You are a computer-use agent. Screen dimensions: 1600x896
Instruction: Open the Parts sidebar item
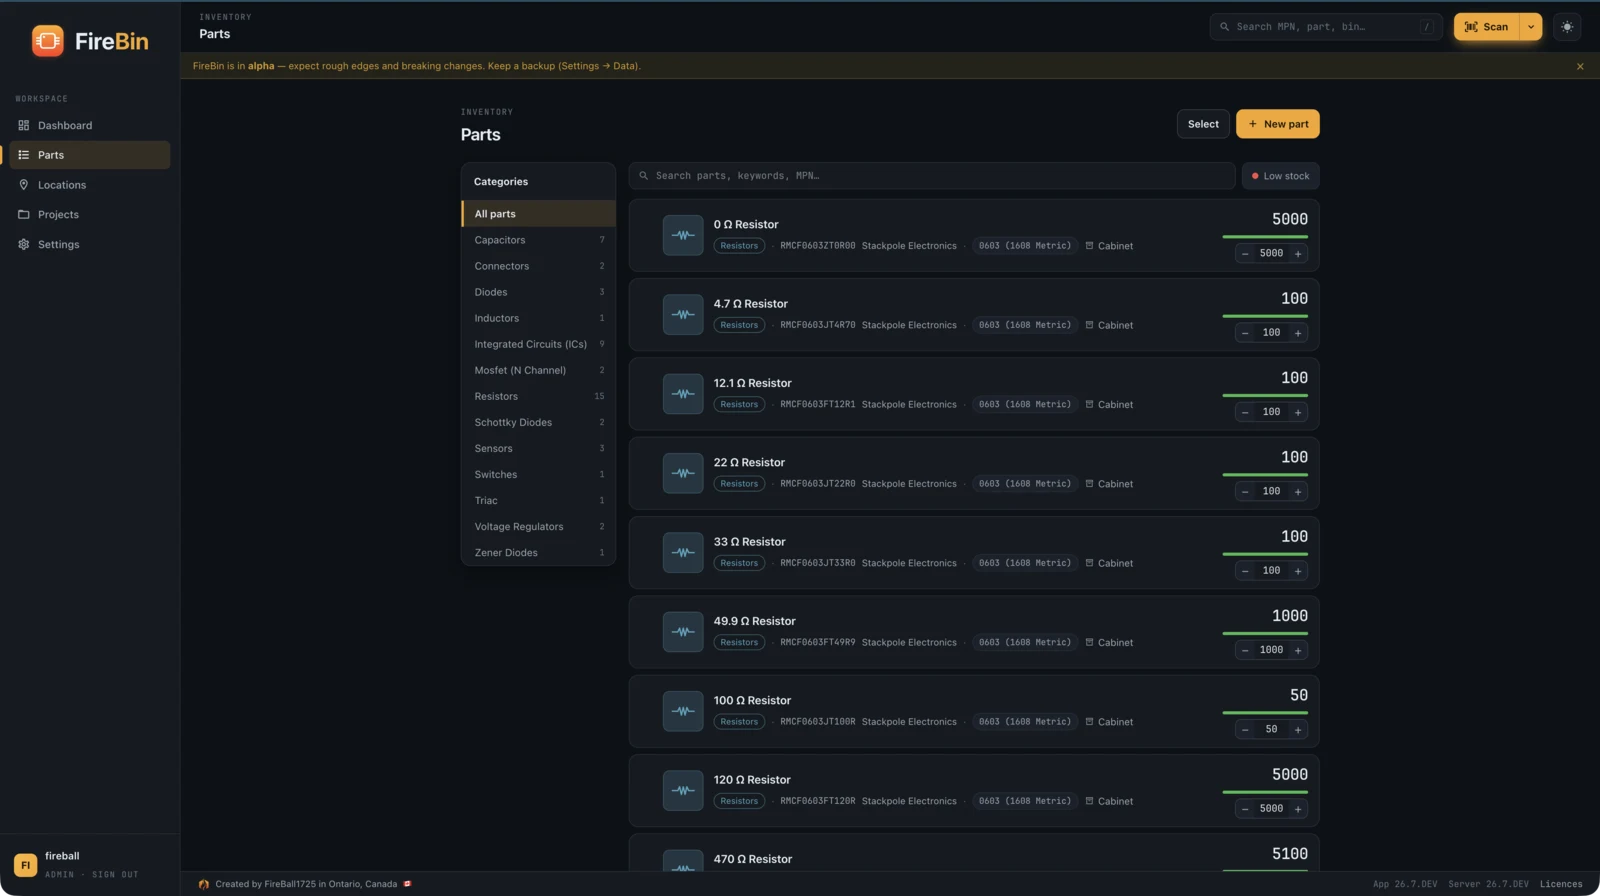(90, 155)
